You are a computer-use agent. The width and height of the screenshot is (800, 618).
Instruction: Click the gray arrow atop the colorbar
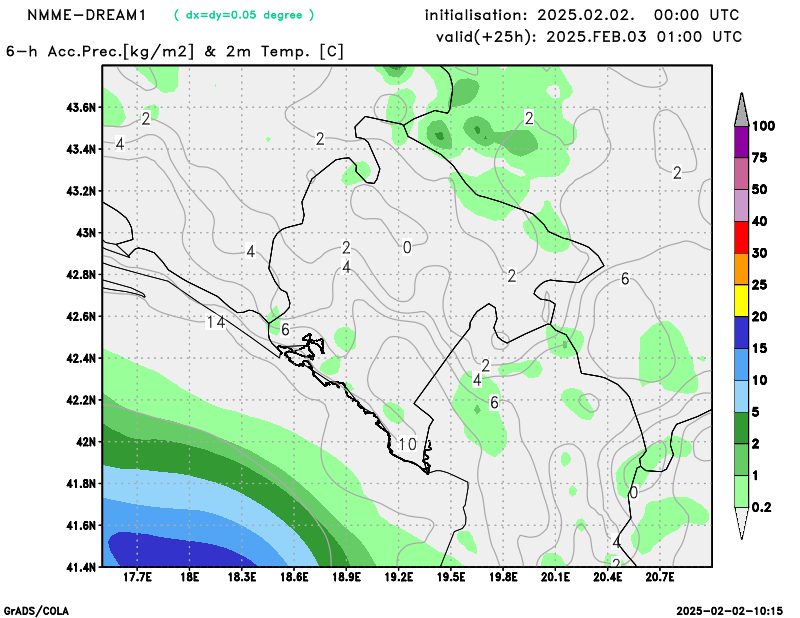(741, 110)
